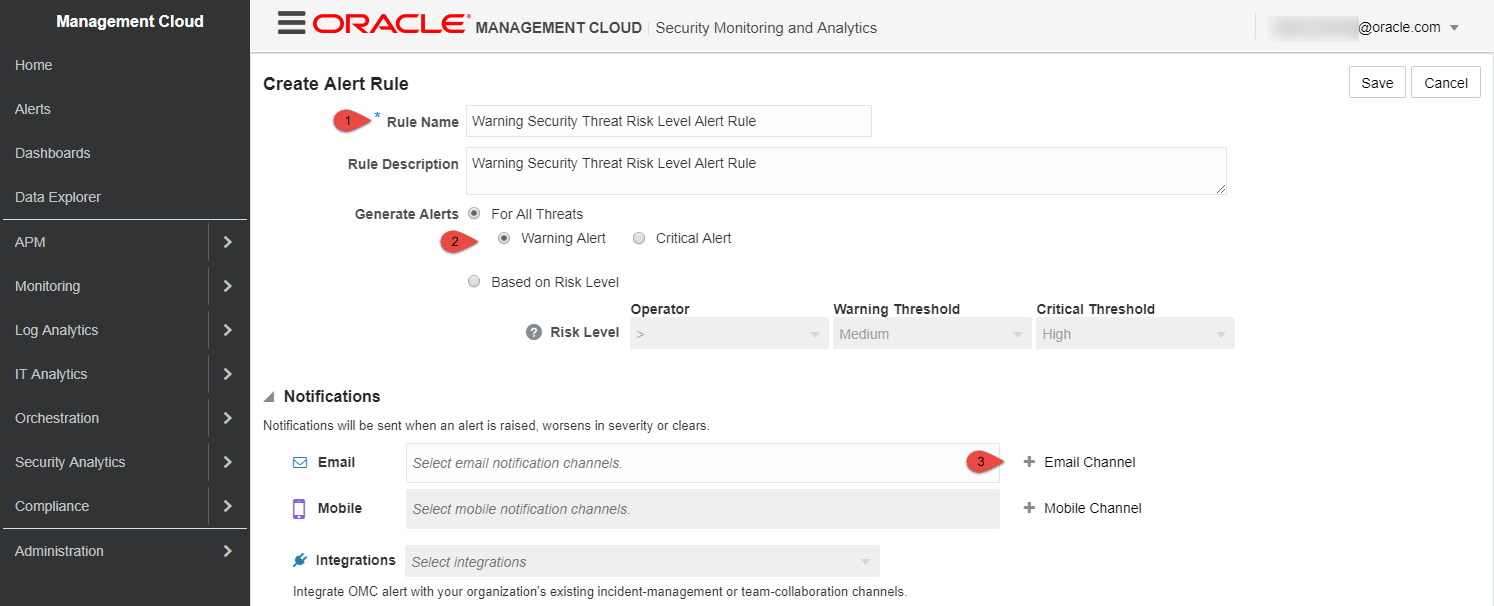Add a new Email Channel
The image size is (1494, 606).
point(1090,462)
